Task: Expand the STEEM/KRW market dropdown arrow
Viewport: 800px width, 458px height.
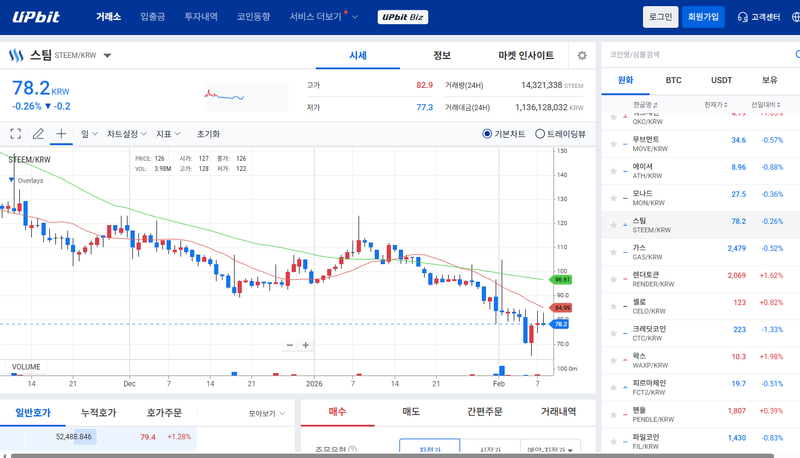Action: [107, 56]
